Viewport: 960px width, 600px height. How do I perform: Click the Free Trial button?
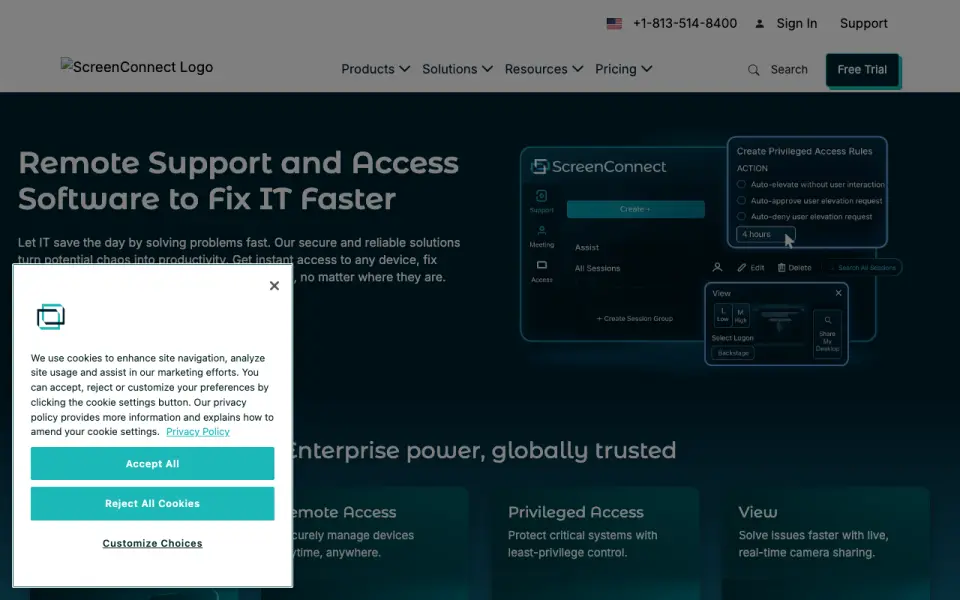[862, 70]
